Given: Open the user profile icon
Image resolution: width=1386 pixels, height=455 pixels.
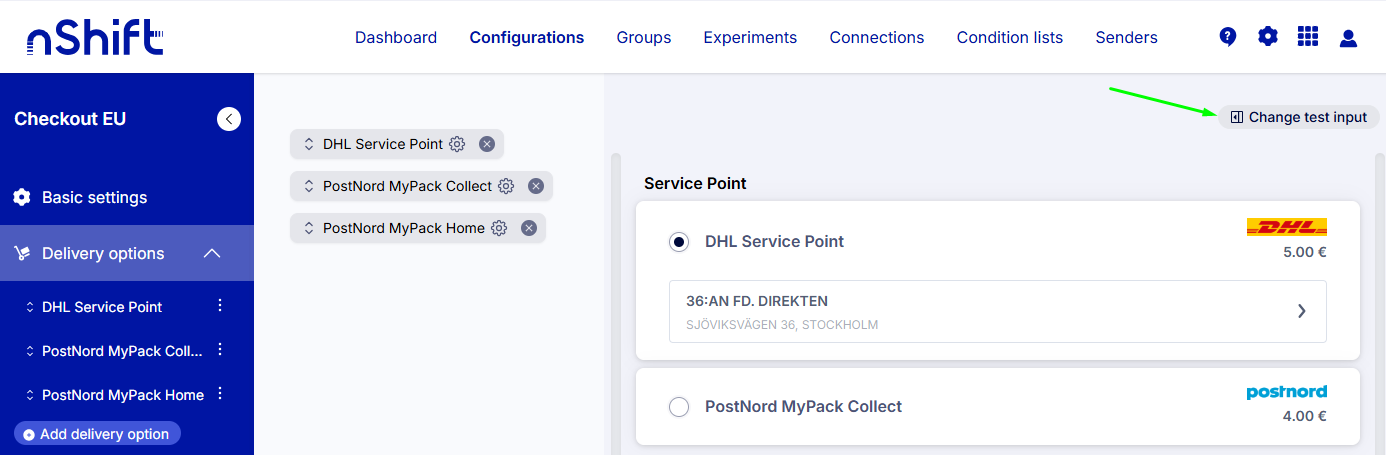Looking at the screenshot, I should click(1348, 38).
